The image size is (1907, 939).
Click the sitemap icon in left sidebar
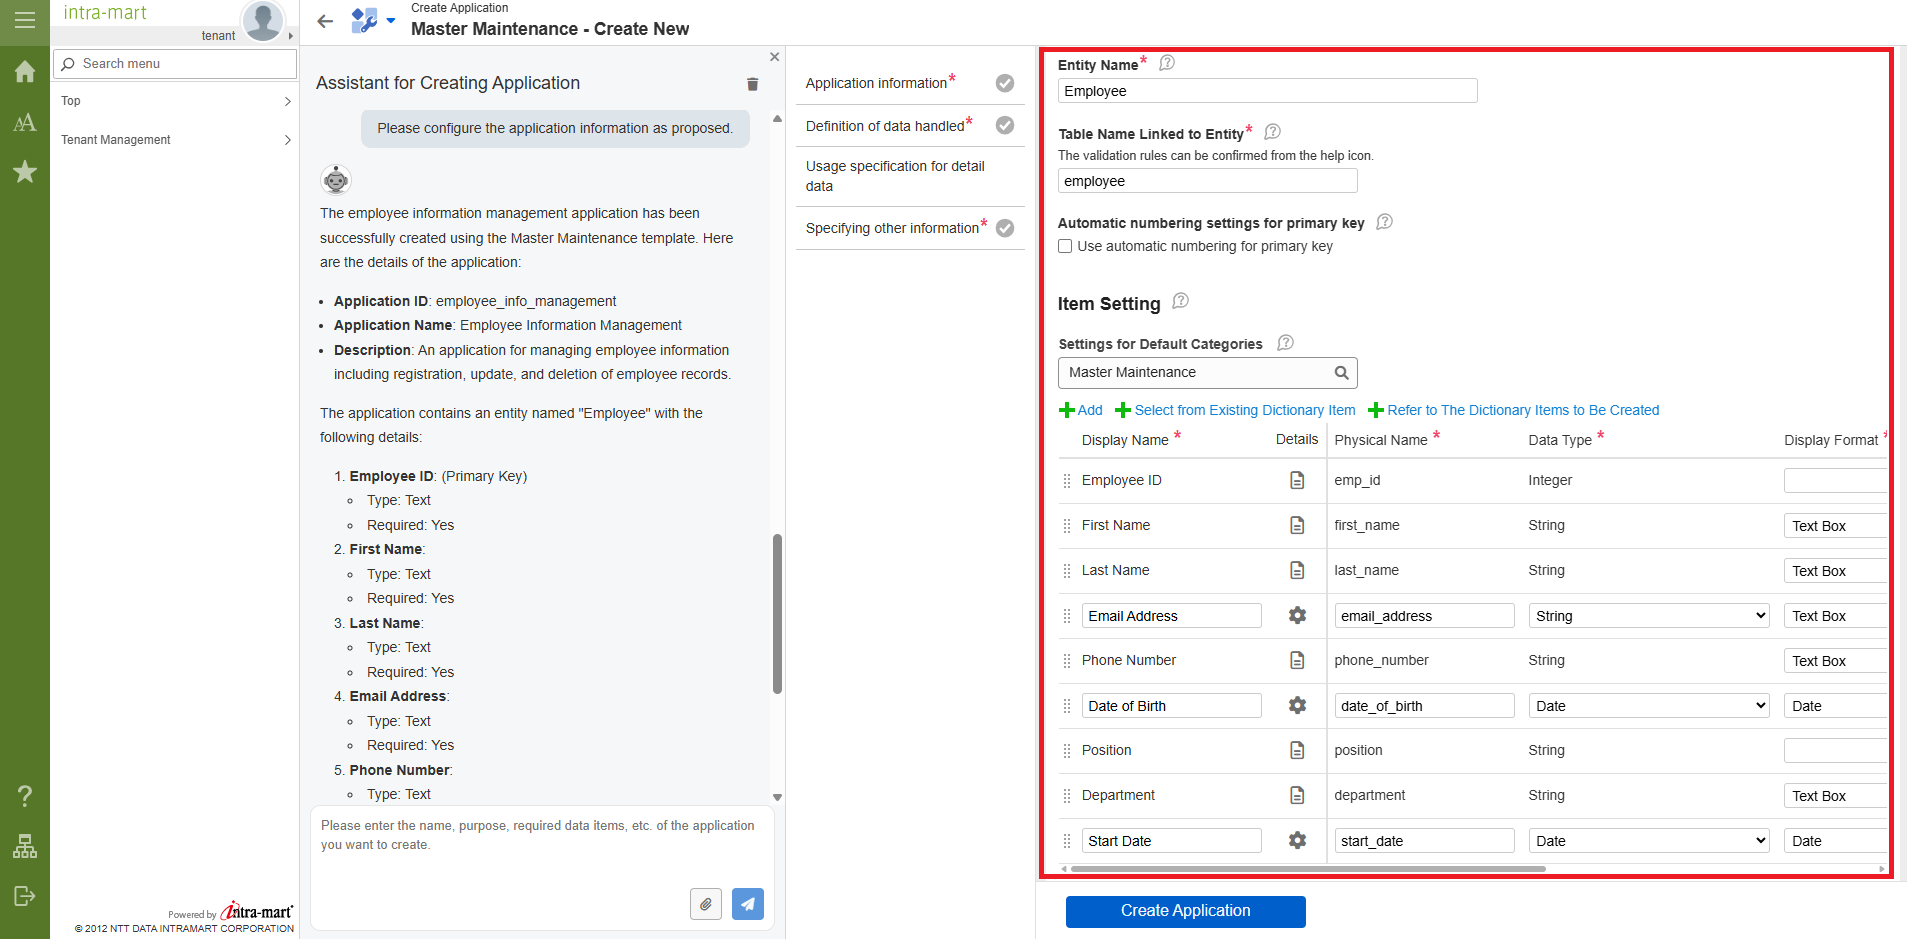click(25, 847)
